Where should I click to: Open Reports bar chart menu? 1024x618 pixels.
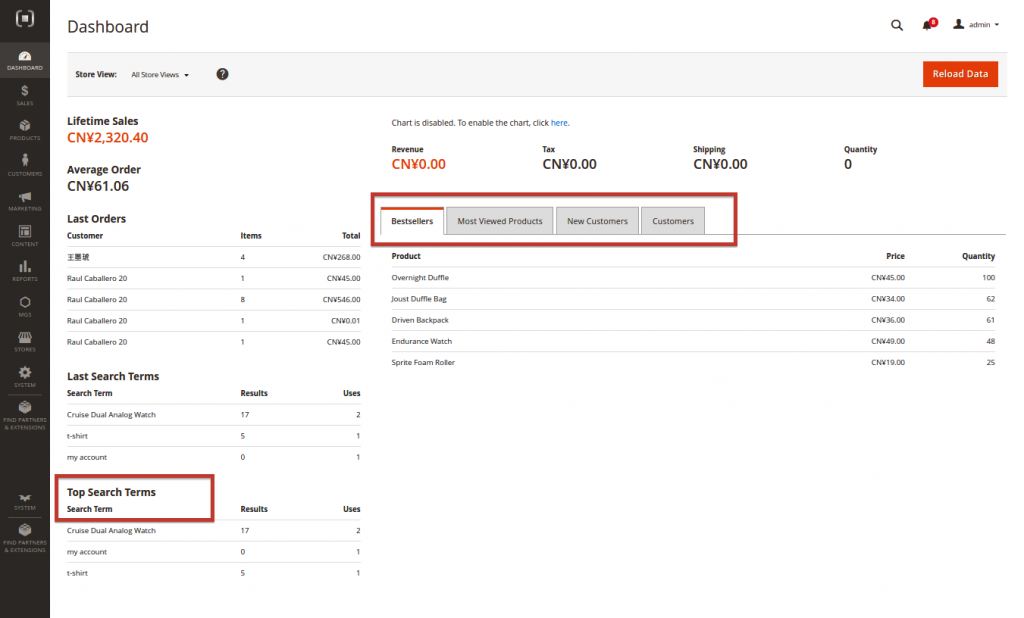pos(24,271)
